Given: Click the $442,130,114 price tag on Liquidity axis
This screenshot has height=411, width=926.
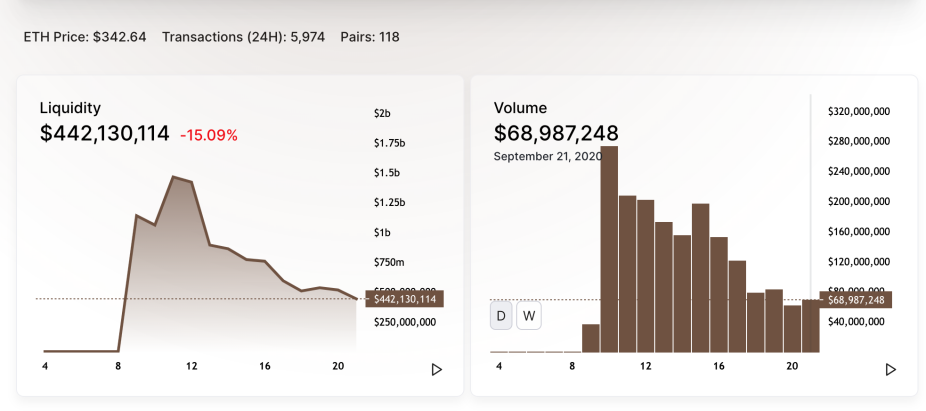Looking at the screenshot, I should (x=405, y=299).
